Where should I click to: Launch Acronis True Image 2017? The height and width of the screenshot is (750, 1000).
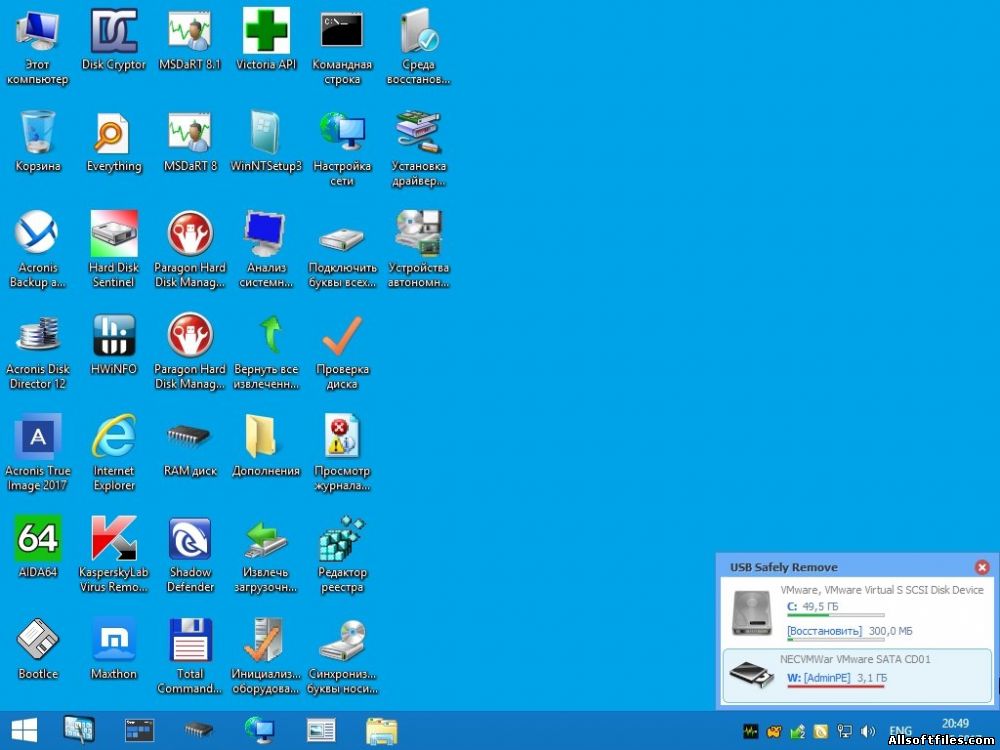coord(38,452)
